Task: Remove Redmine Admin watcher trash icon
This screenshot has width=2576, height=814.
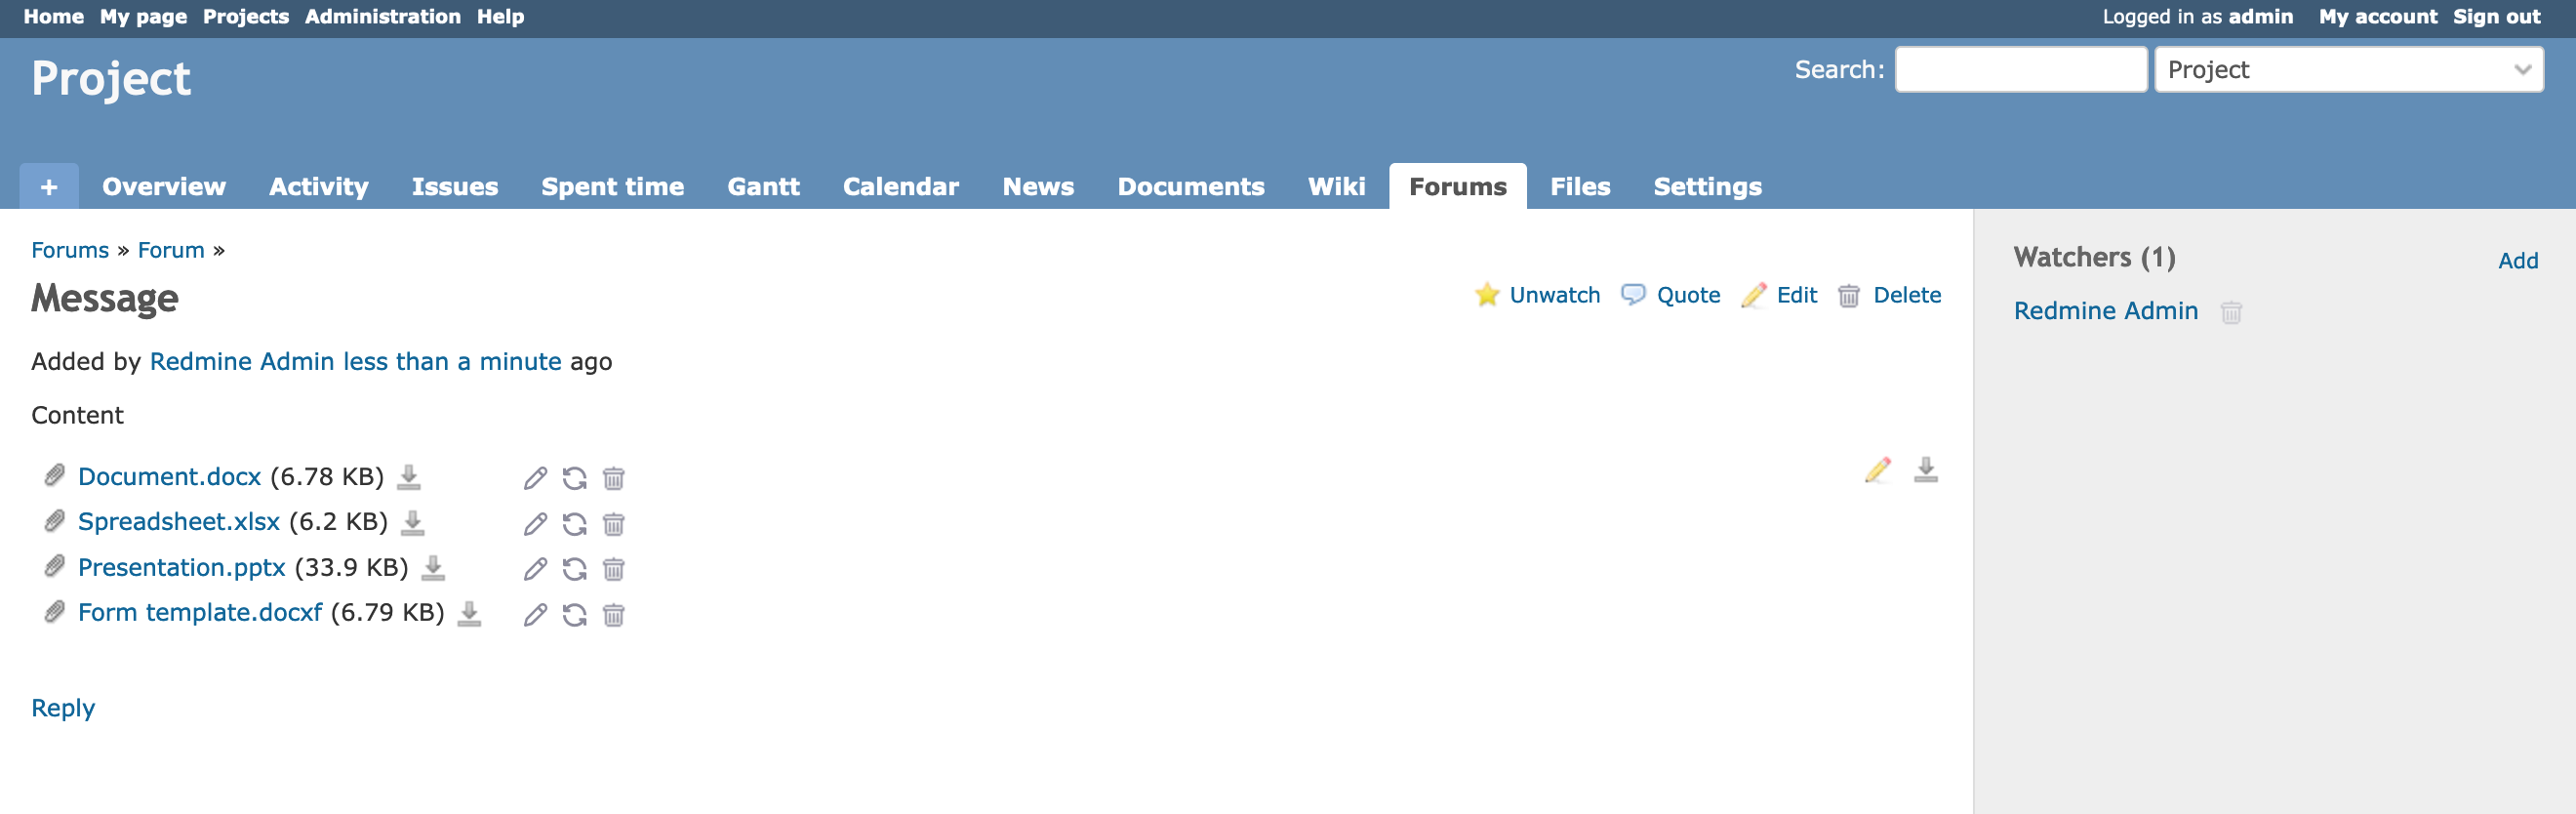Action: coord(2231,312)
